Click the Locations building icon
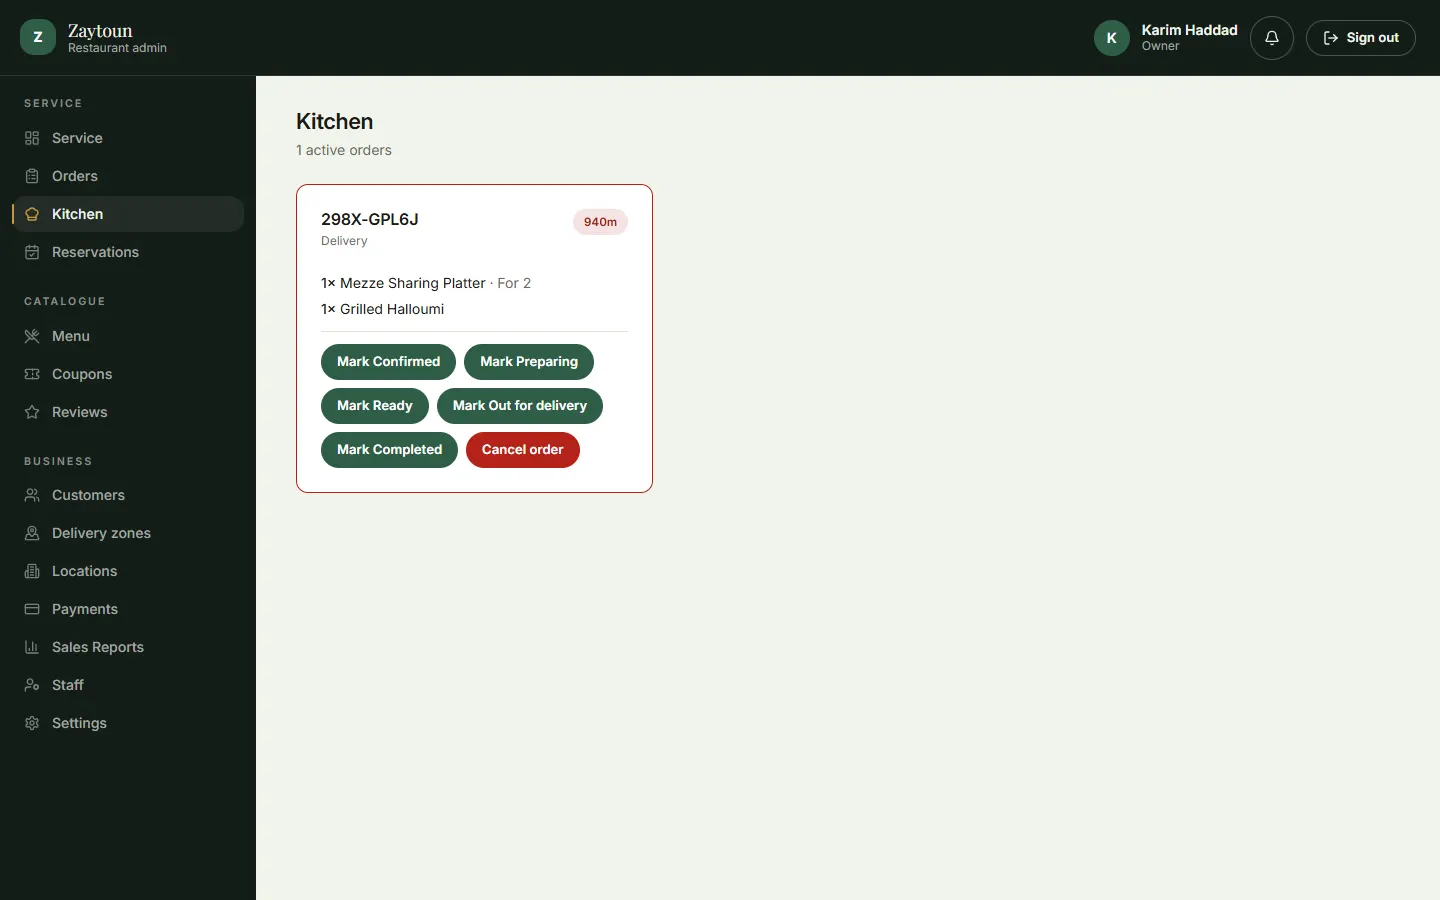 [32, 571]
